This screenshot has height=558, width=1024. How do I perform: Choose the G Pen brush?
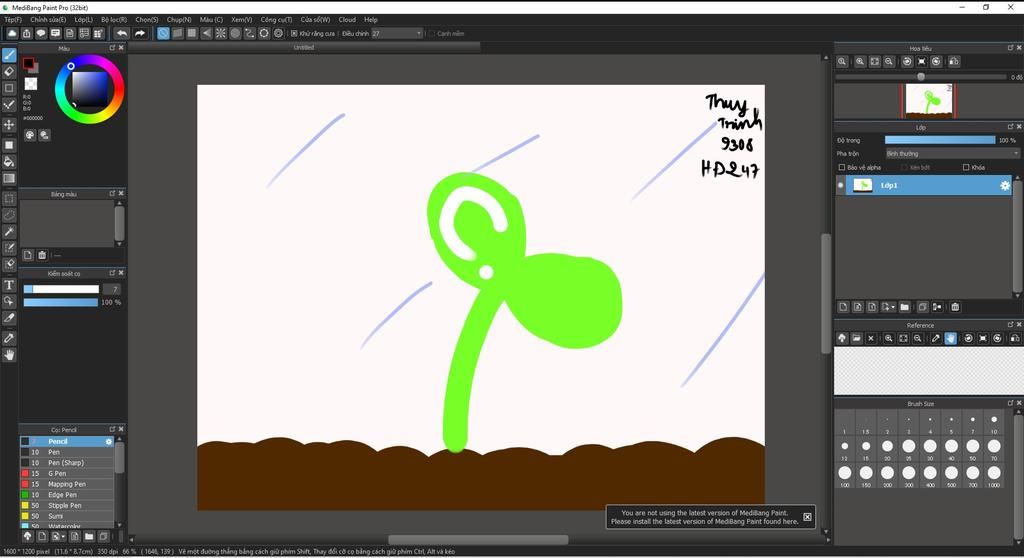(x=67, y=474)
